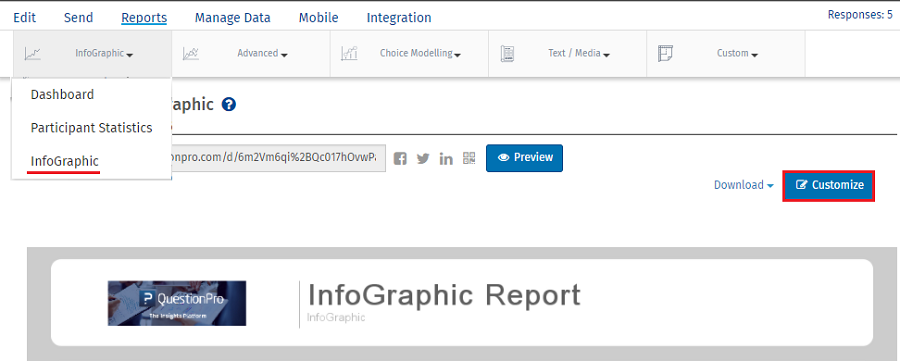Click the Custom sticky note icon
The height and width of the screenshot is (361, 900).
pos(665,53)
